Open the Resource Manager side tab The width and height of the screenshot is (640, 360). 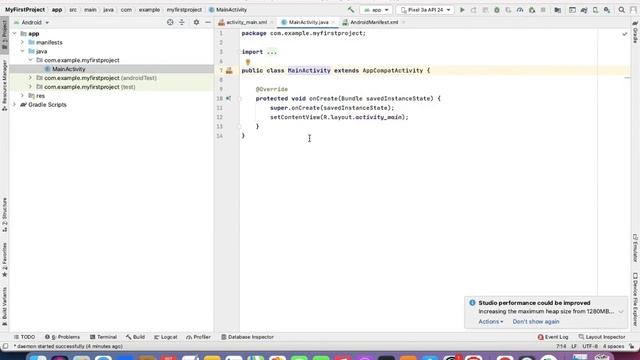(x=4, y=85)
